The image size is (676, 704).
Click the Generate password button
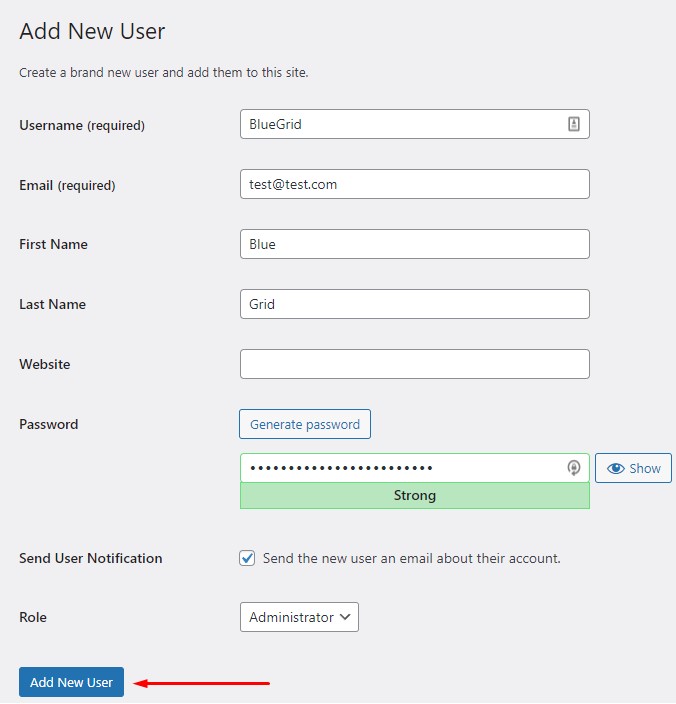pos(305,424)
